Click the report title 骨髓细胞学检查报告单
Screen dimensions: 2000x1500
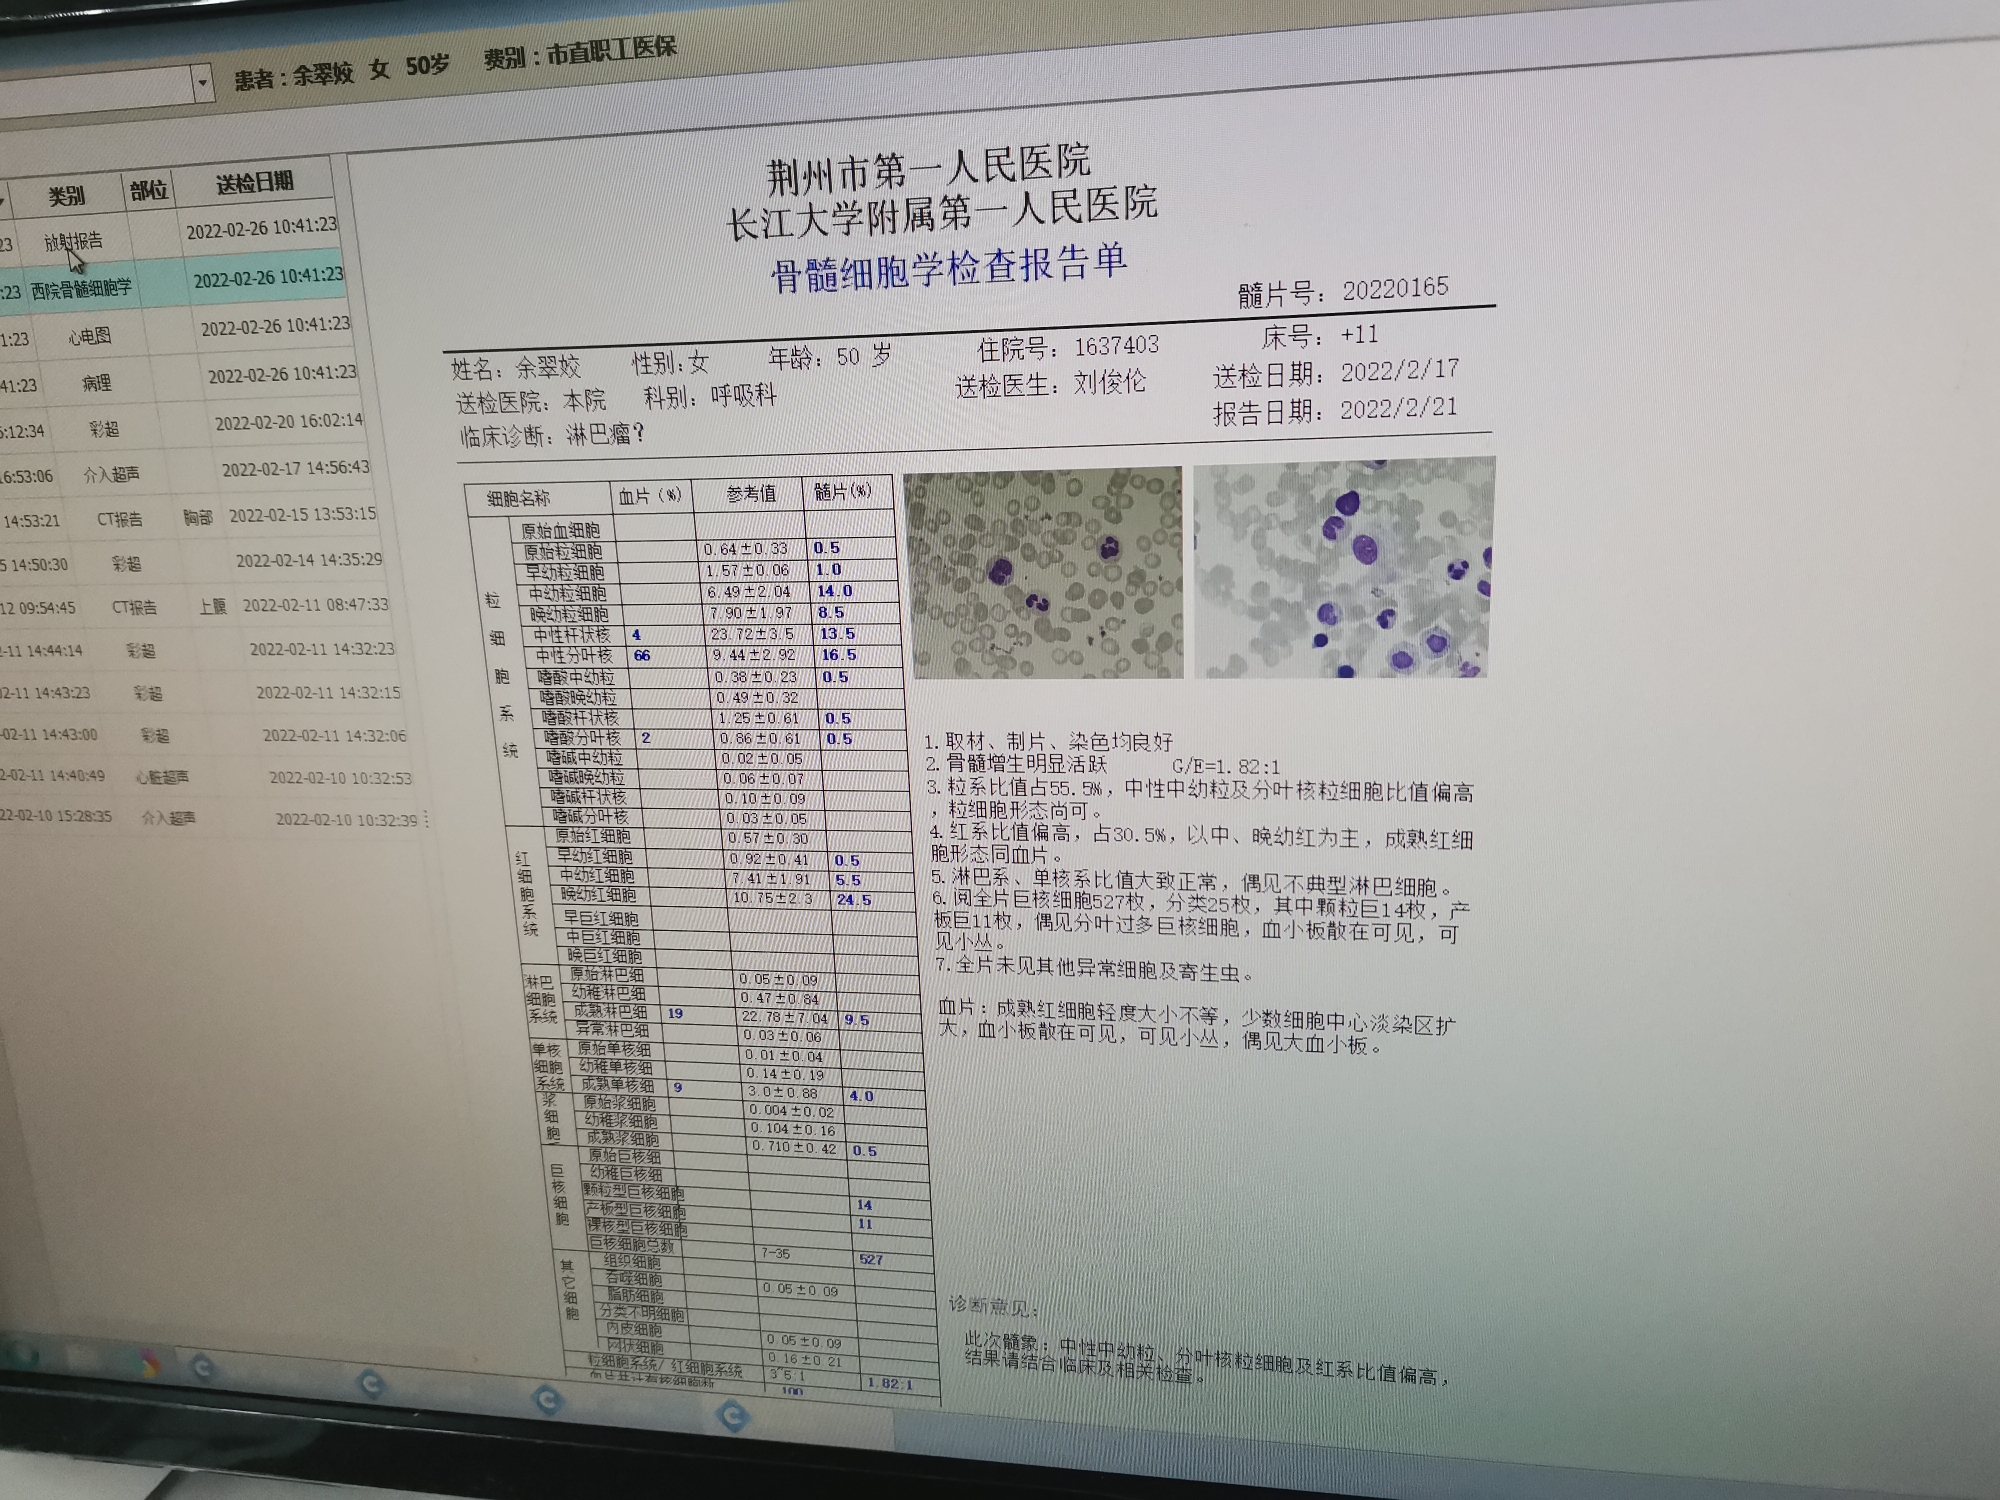(x=949, y=267)
